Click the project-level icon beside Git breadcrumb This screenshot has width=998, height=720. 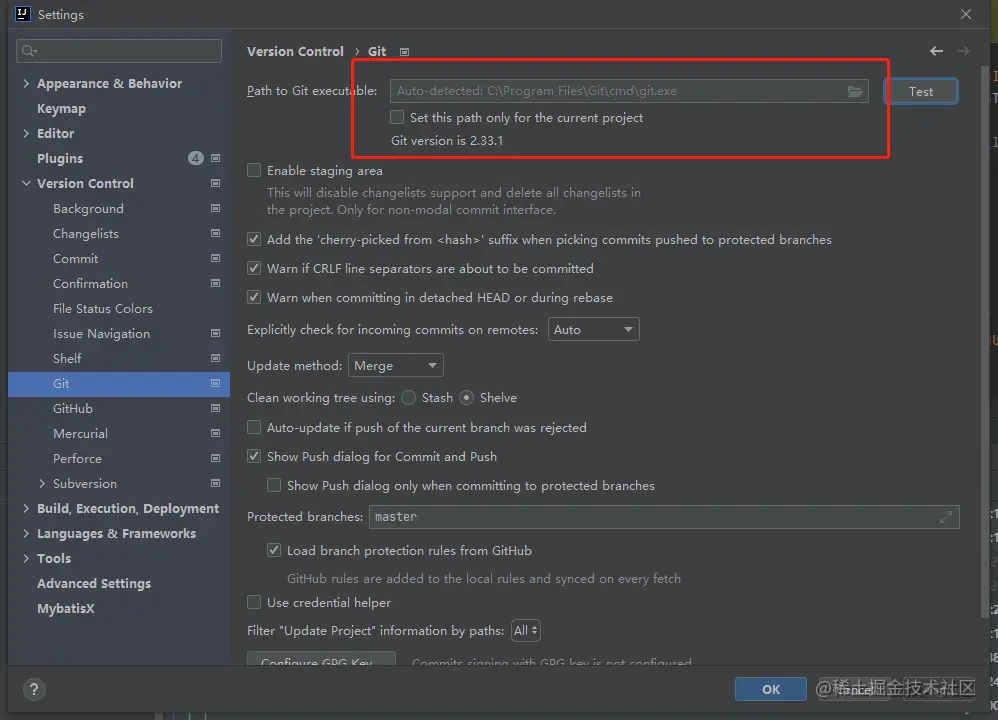point(404,52)
